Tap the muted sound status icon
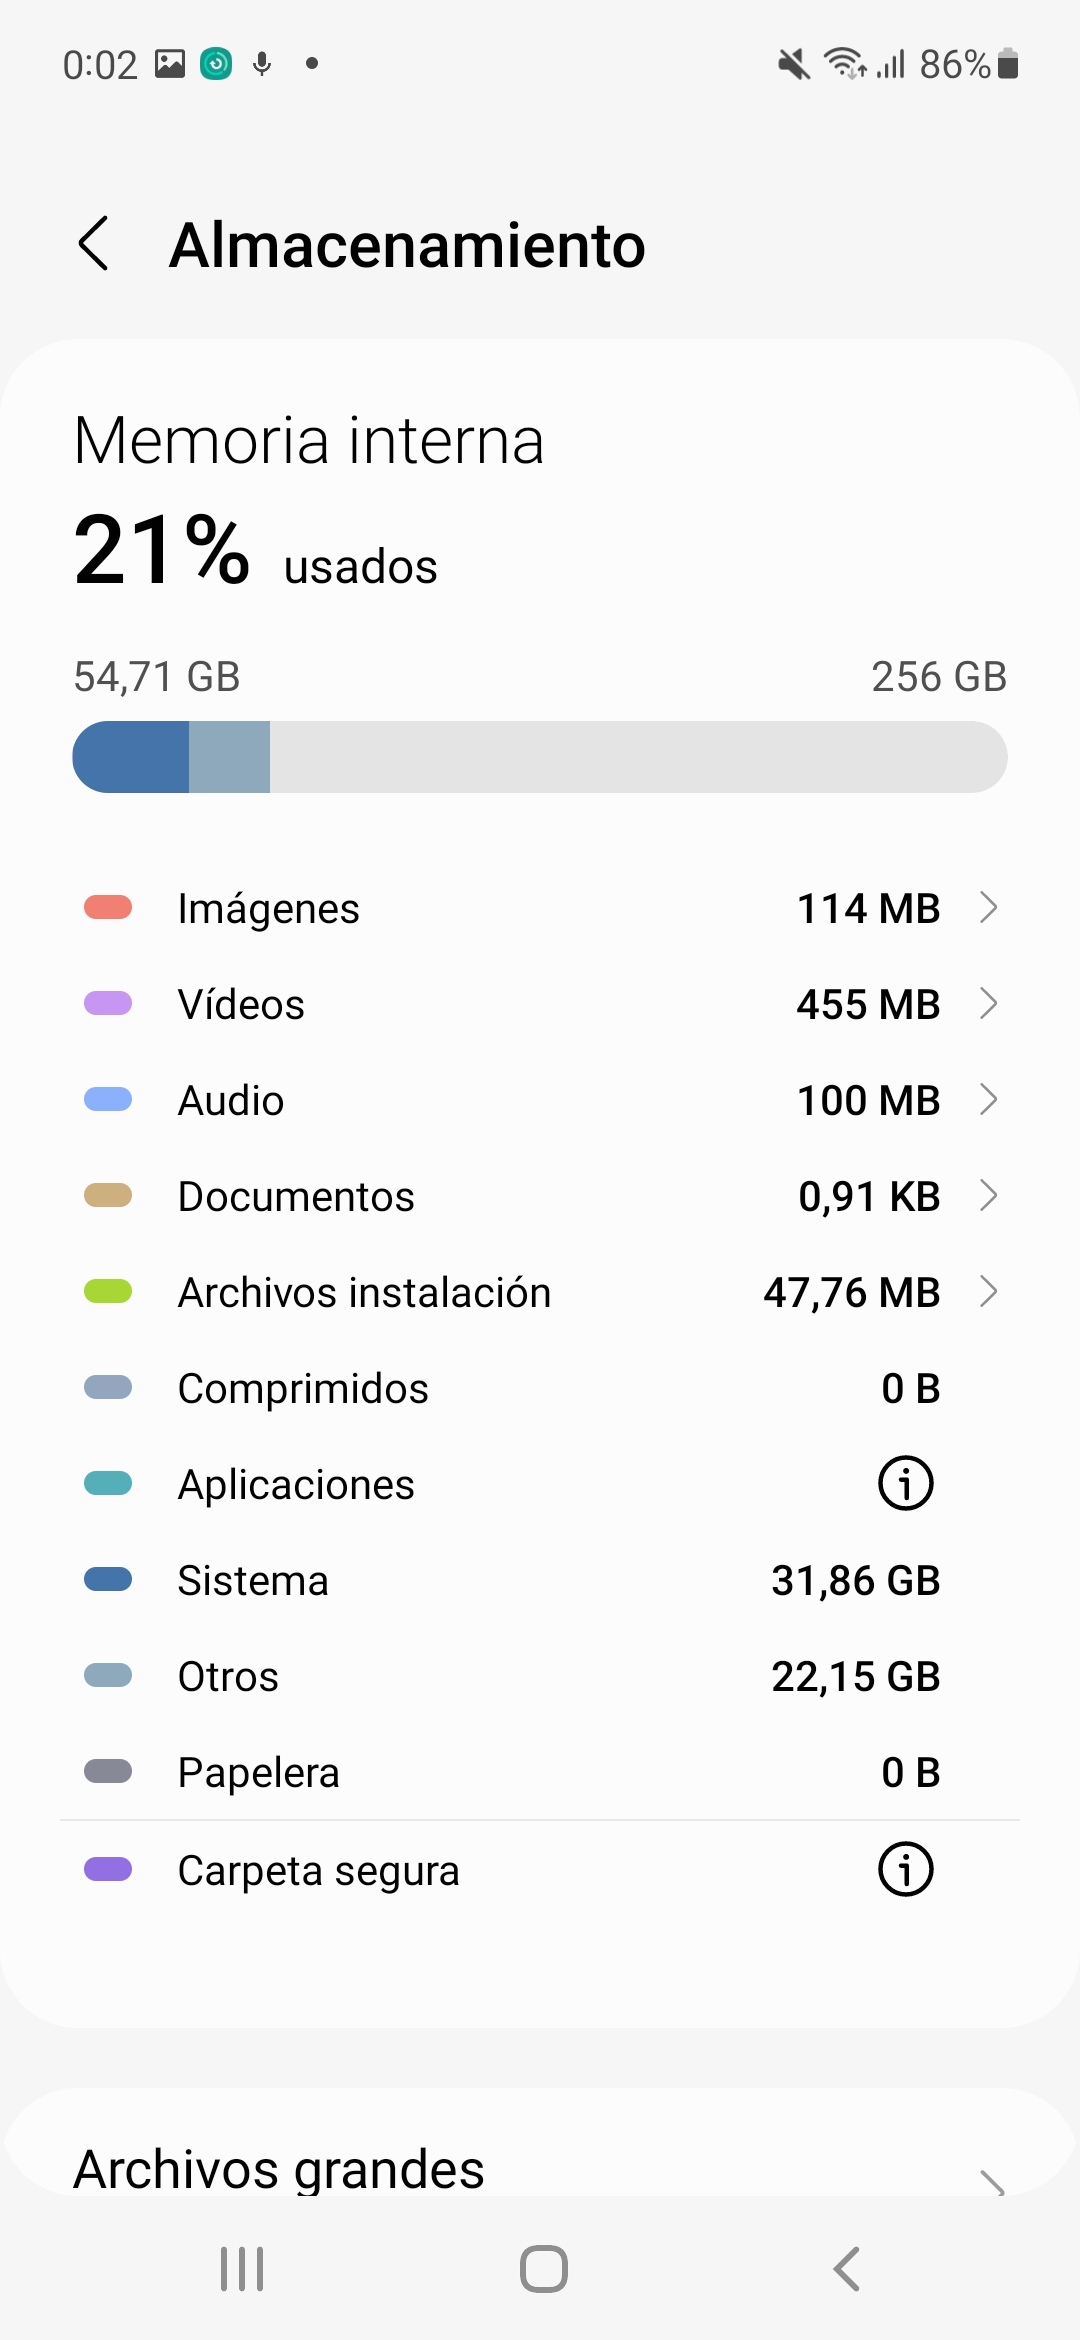 pos(794,66)
